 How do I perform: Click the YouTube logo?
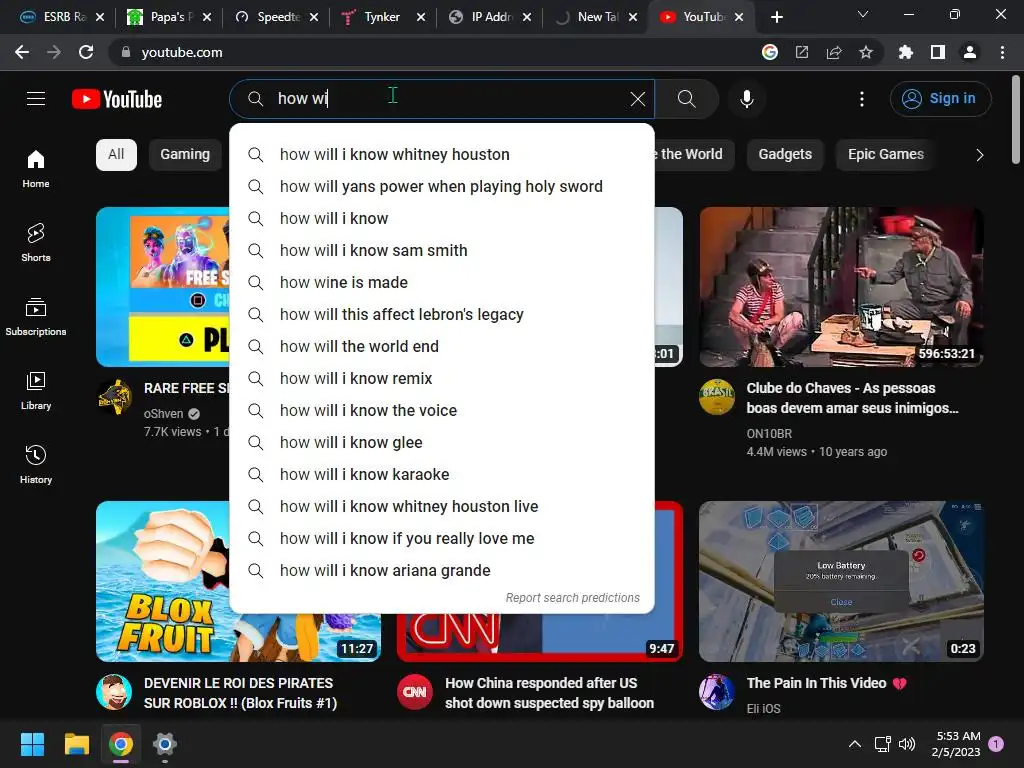117,99
